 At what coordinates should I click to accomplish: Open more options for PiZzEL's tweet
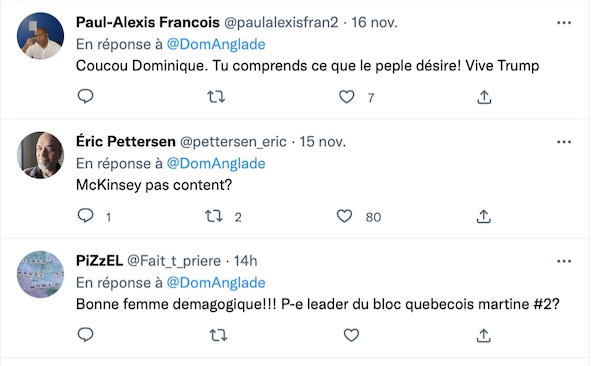564,261
